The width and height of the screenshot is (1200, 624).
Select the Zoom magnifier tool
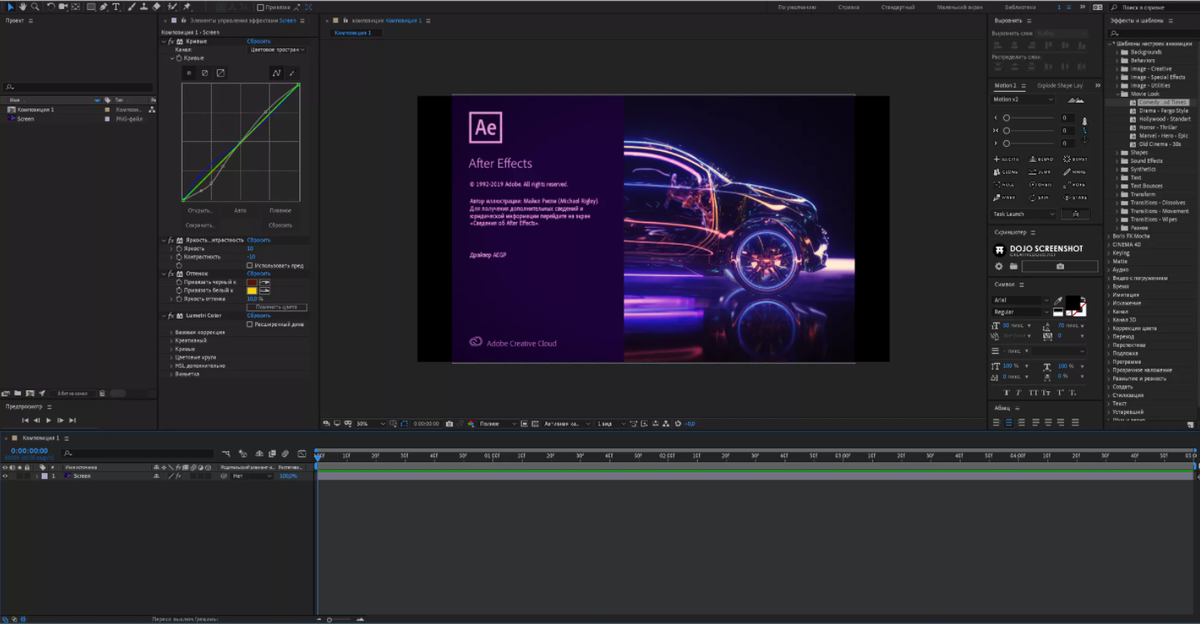[x=35, y=6]
